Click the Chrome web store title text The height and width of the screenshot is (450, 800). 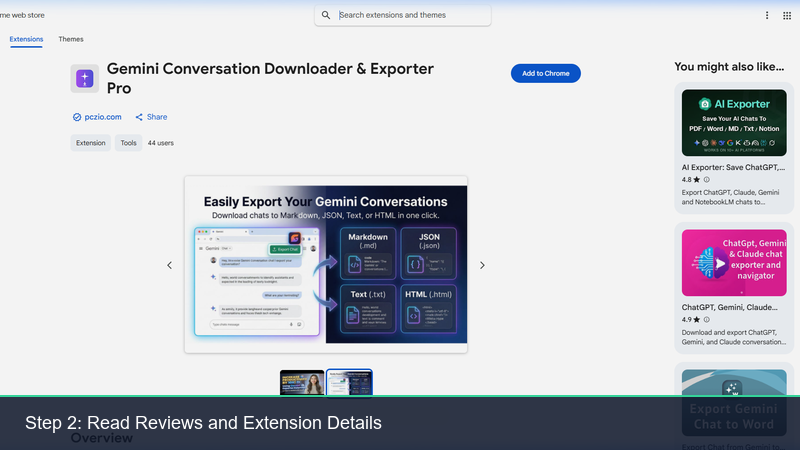[22, 15]
